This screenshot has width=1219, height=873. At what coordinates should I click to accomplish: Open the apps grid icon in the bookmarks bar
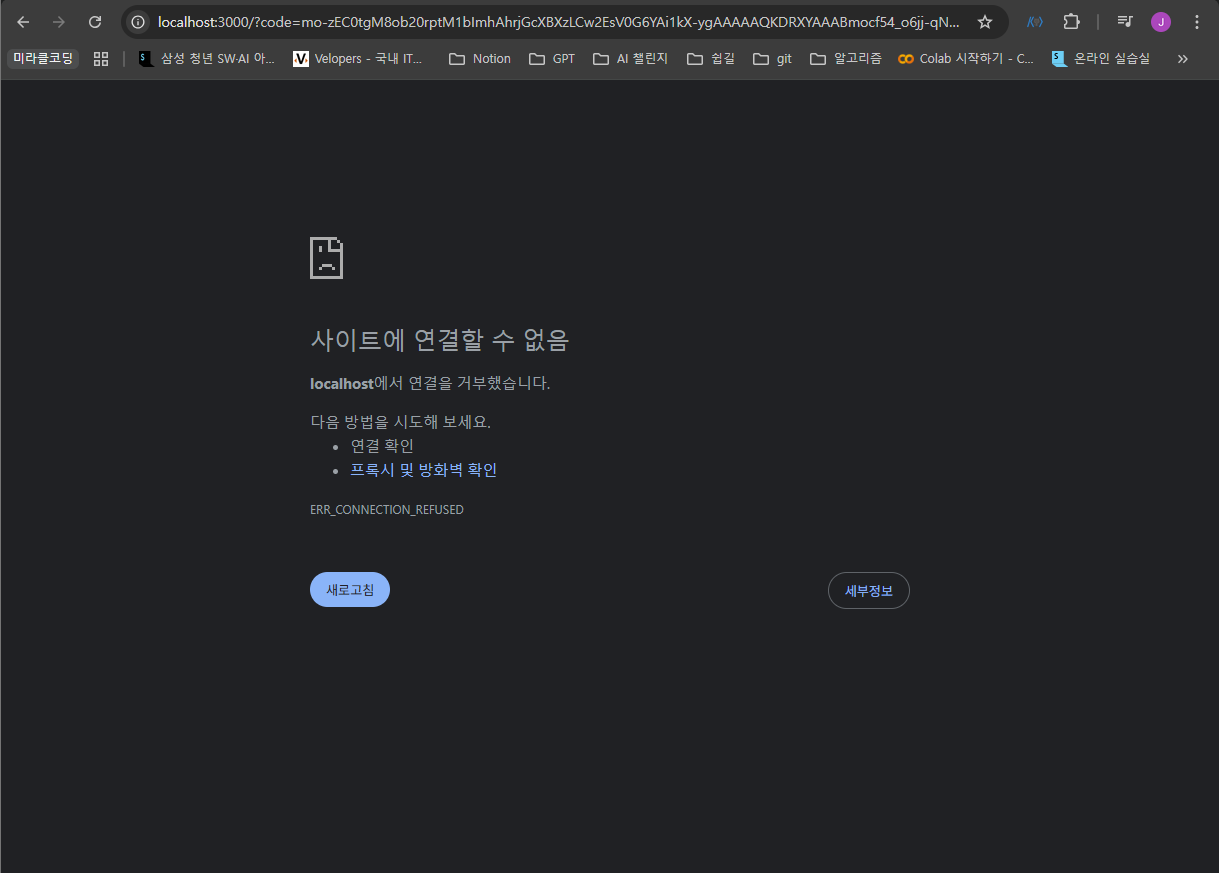[x=101, y=59]
